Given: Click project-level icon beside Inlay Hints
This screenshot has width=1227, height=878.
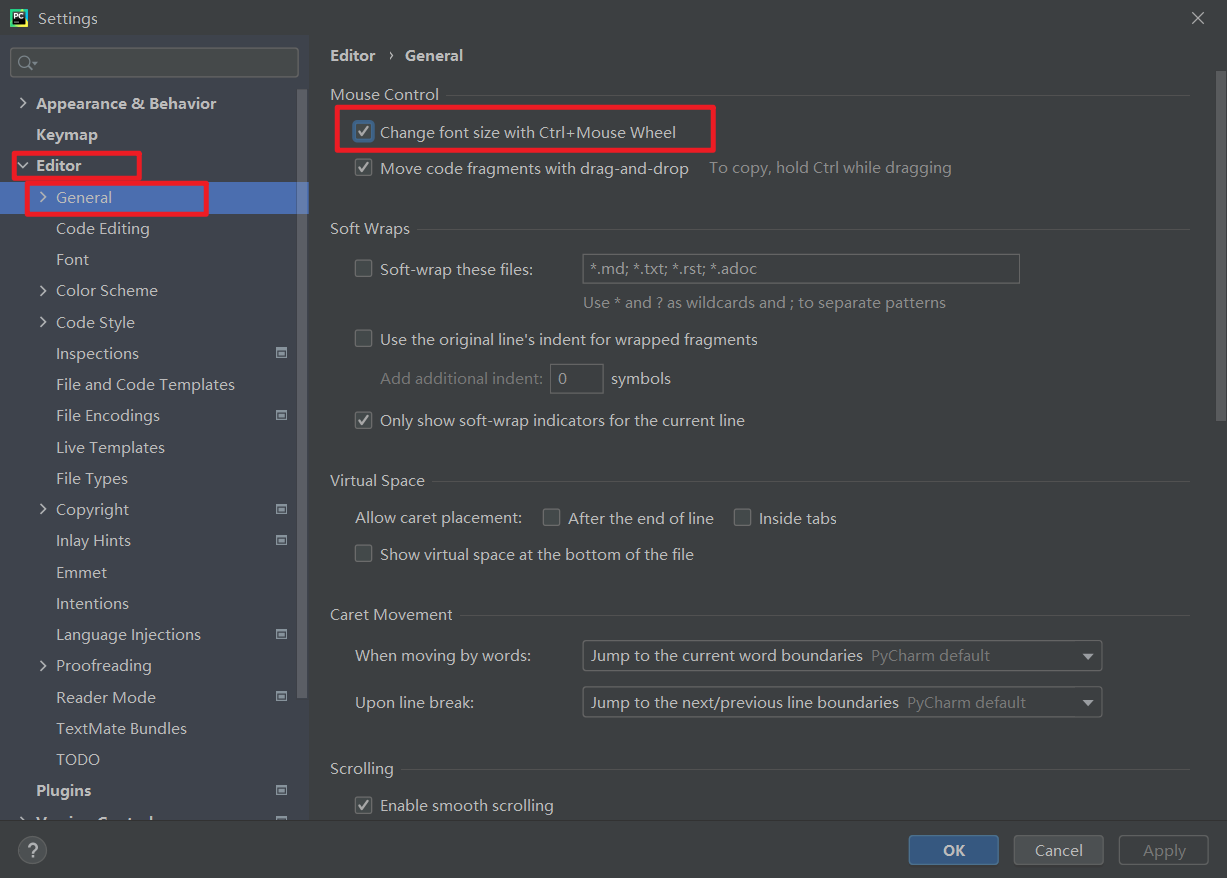Looking at the screenshot, I should [281, 540].
